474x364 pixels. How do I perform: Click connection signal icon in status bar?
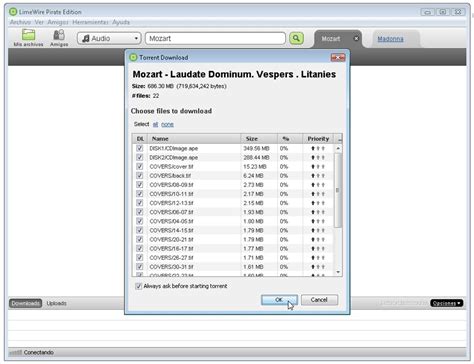(x=16, y=352)
